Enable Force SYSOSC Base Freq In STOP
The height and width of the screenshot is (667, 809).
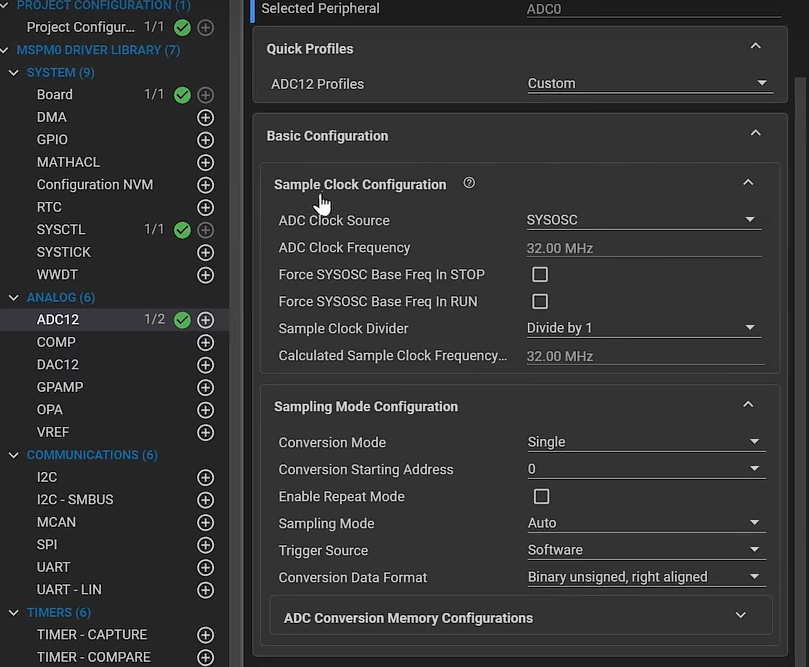point(540,274)
